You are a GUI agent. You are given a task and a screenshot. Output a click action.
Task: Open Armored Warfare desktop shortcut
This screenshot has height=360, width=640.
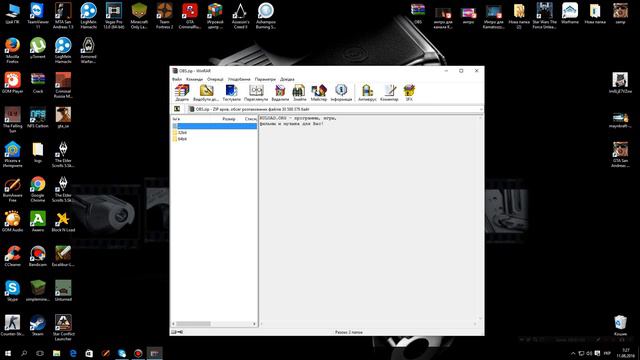(x=88, y=50)
